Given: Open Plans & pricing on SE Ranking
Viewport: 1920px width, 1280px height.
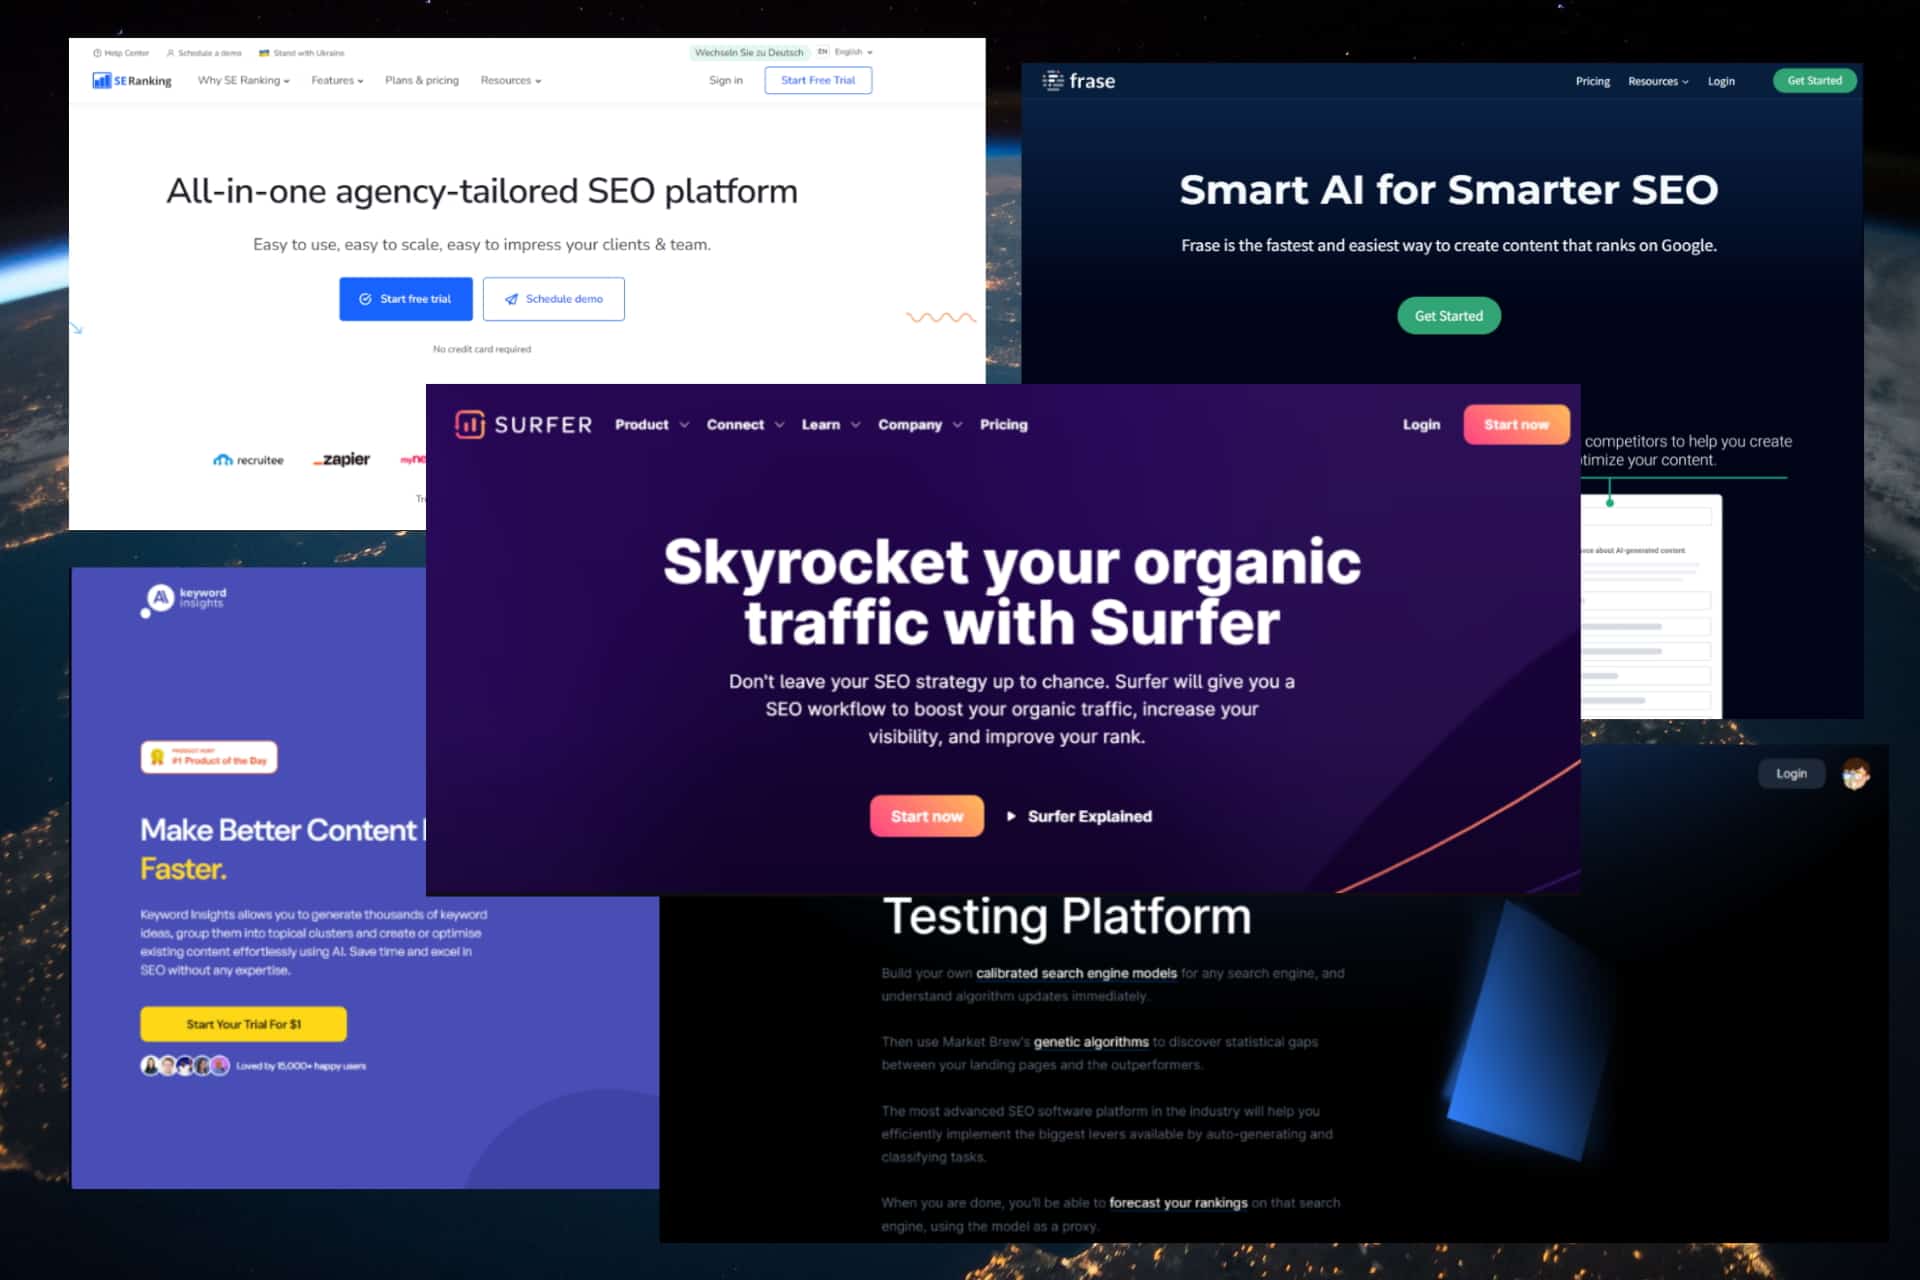Looking at the screenshot, I should [x=422, y=80].
